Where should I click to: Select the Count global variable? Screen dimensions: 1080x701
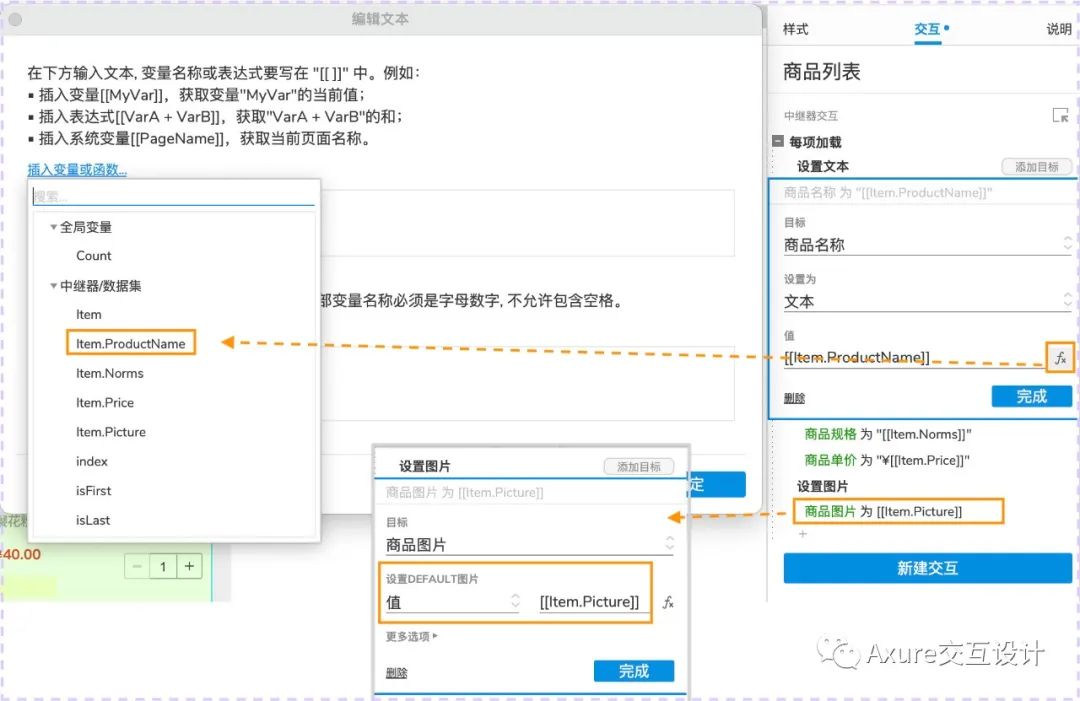pyautogui.click(x=94, y=255)
